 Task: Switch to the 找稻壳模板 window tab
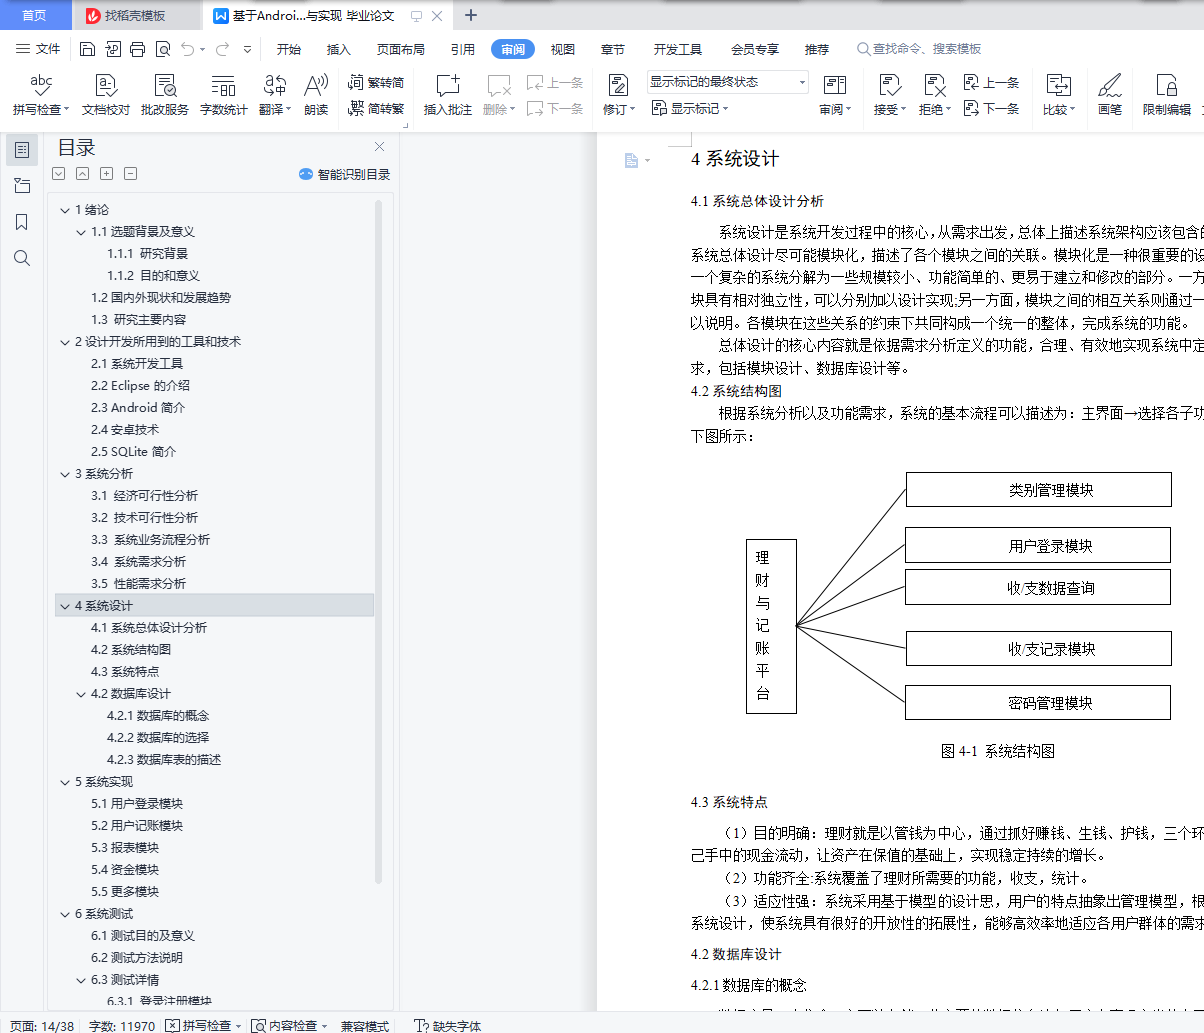(136, 16)
